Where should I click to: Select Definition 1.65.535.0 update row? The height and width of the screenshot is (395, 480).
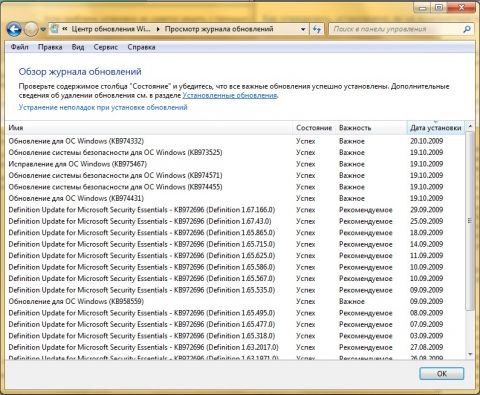click(235, 290)
